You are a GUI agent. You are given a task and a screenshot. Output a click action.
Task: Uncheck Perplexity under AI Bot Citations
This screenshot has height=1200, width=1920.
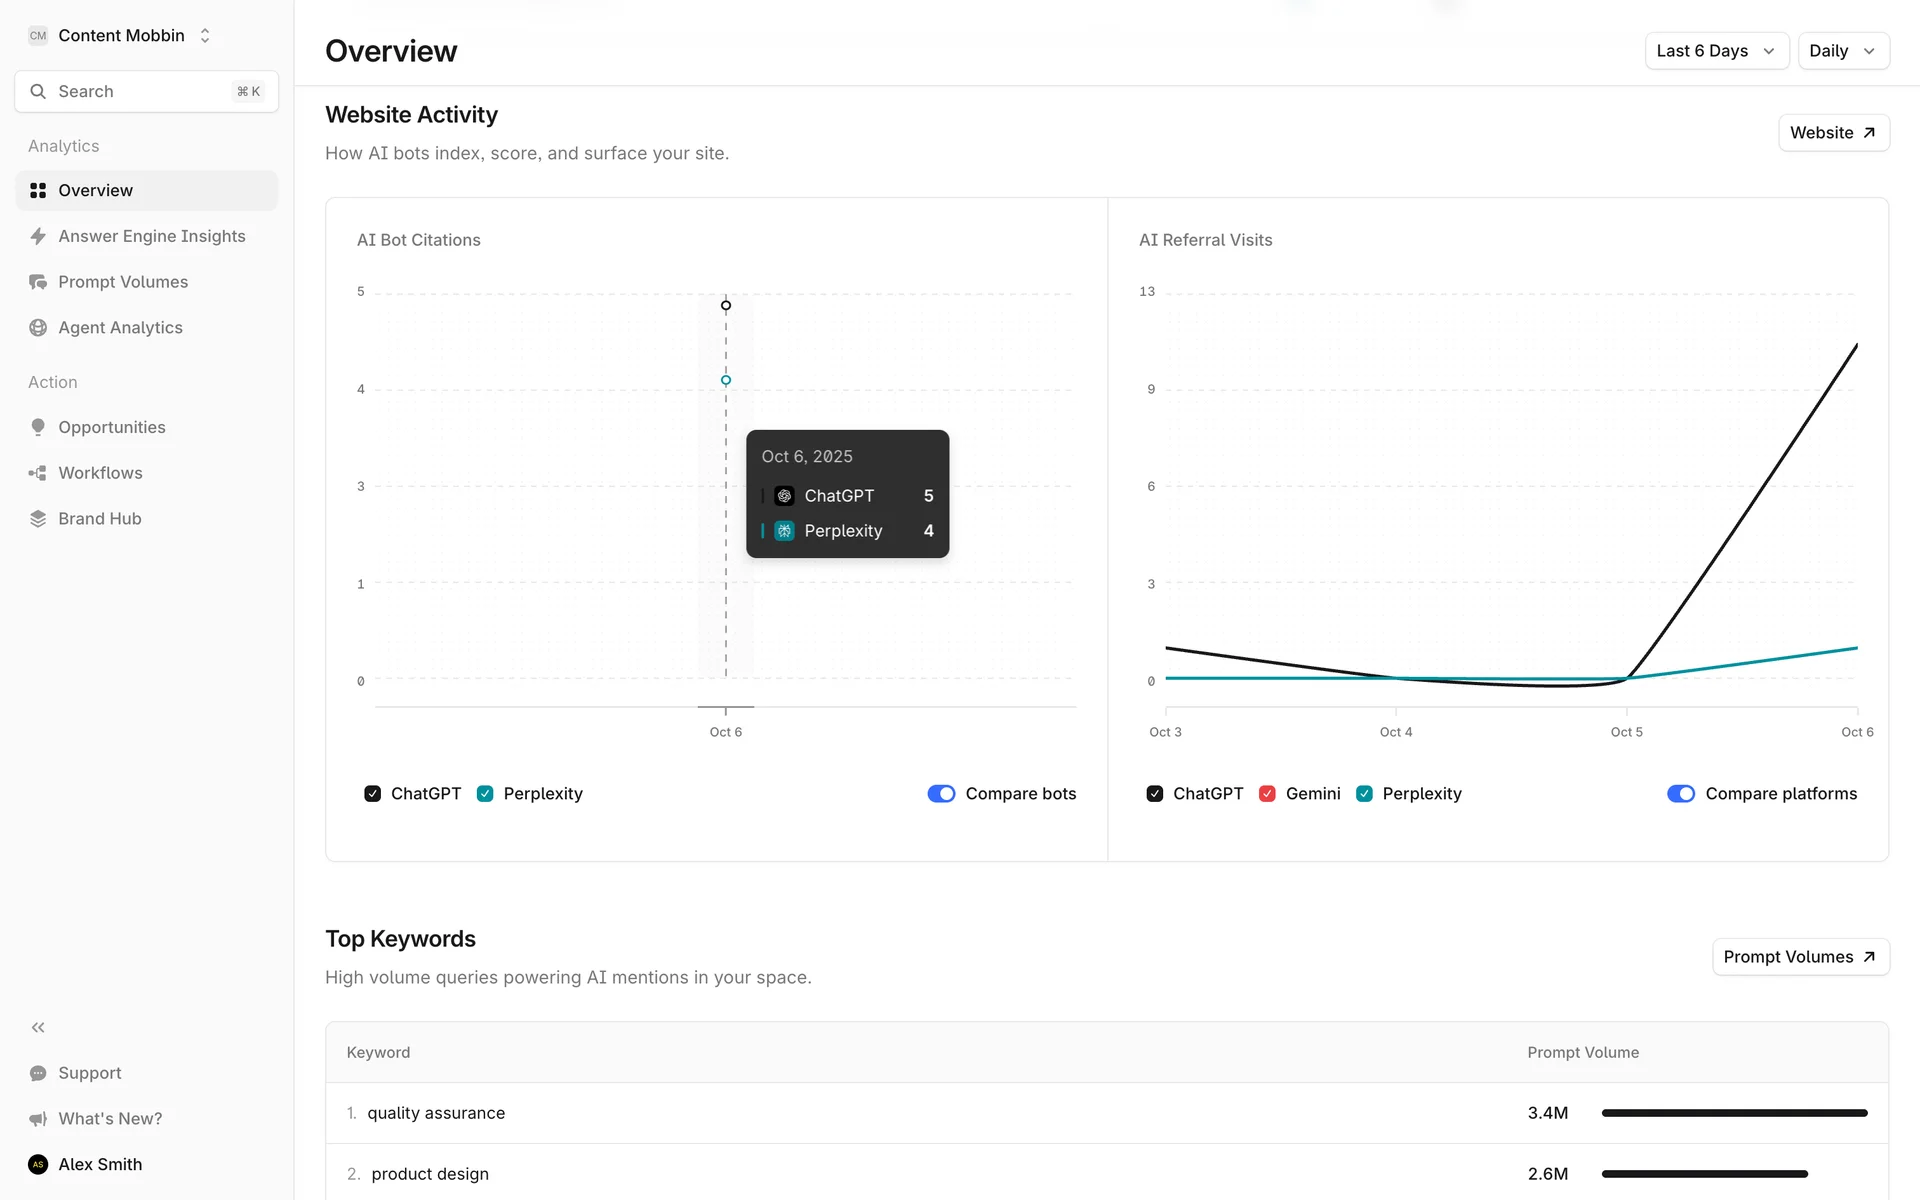[x=485, y=794]
